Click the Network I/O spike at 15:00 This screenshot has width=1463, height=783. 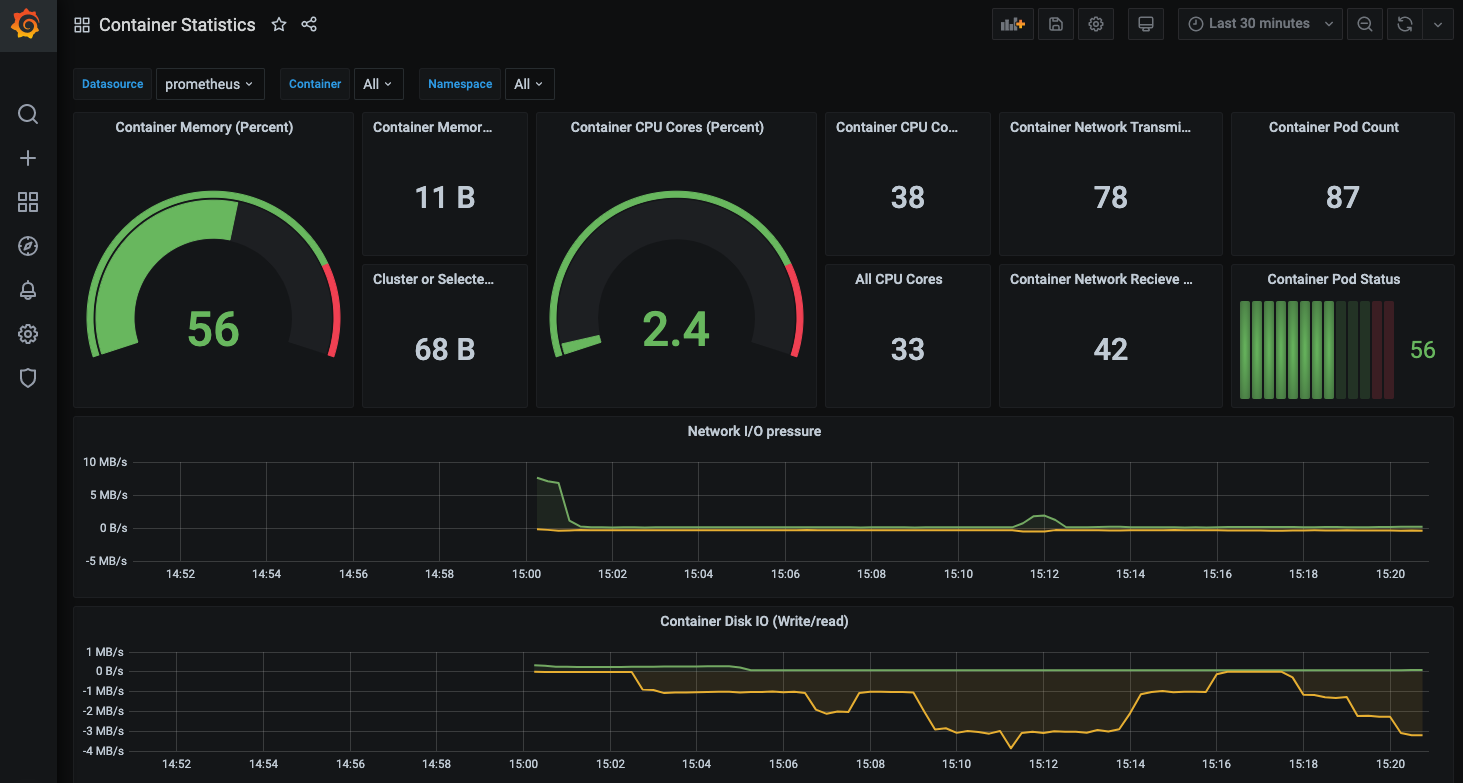(x=548, y=482)
